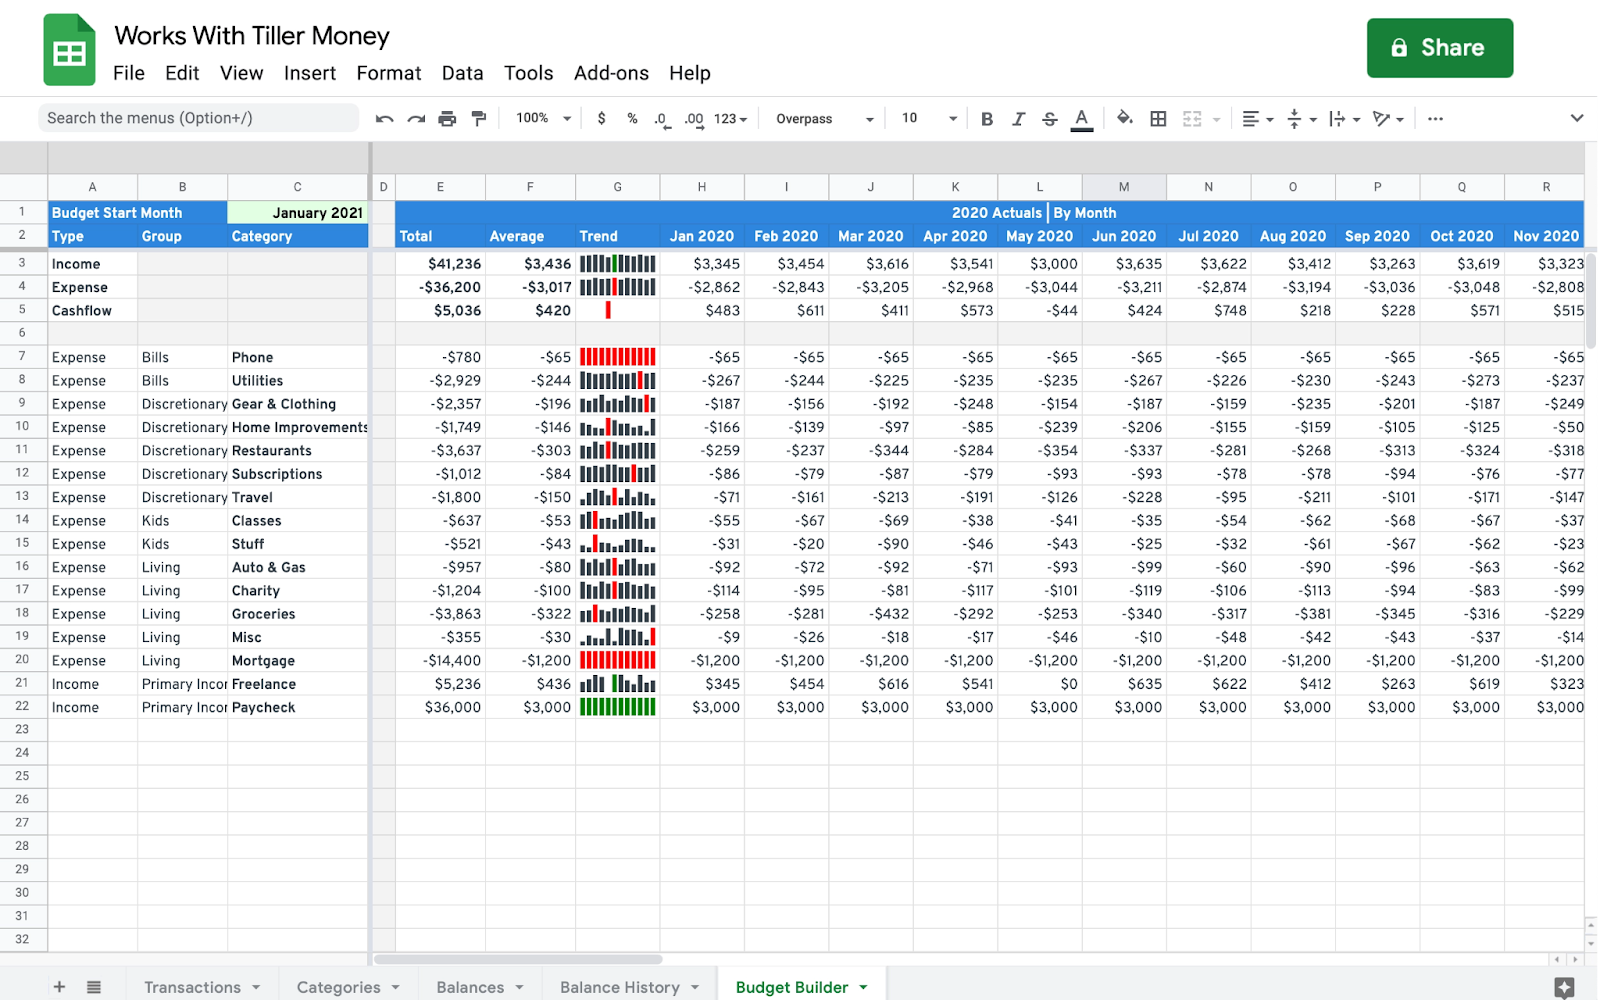The image size is (1600, 1000).
Task: Switch to the Balance History tab
Action: (x=619, y=987)
